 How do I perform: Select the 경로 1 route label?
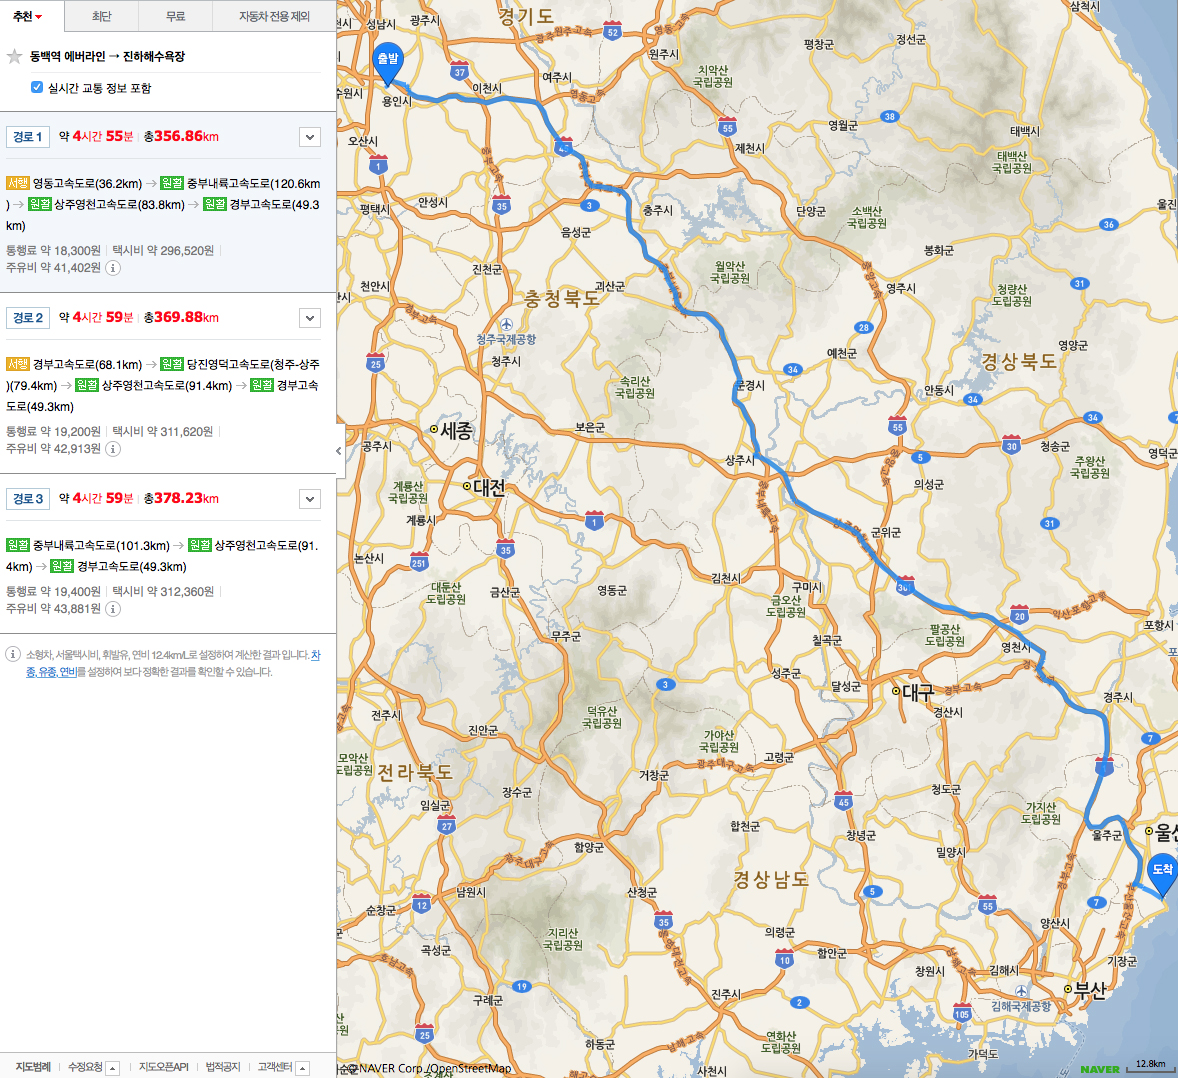tap(28, 137)
